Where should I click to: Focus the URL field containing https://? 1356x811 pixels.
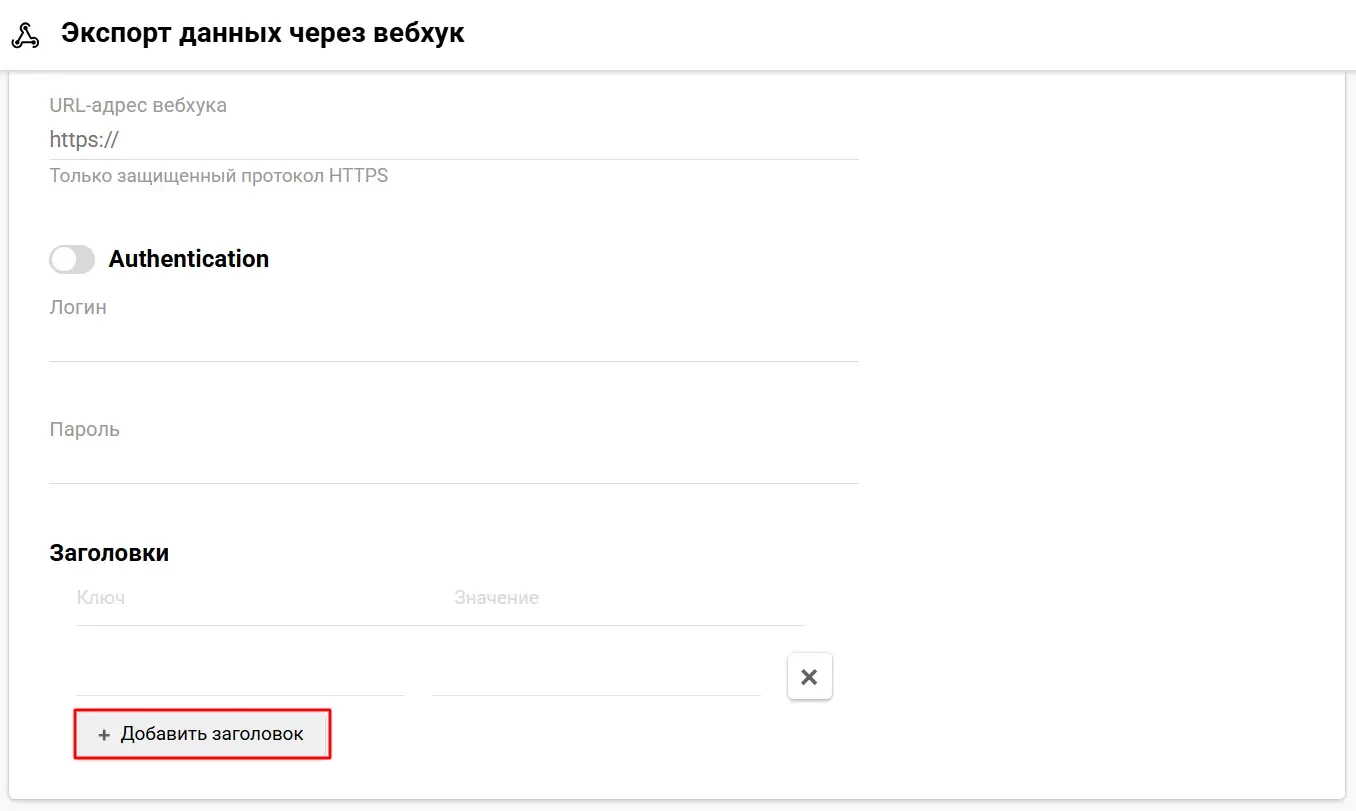tap(453, 140)
